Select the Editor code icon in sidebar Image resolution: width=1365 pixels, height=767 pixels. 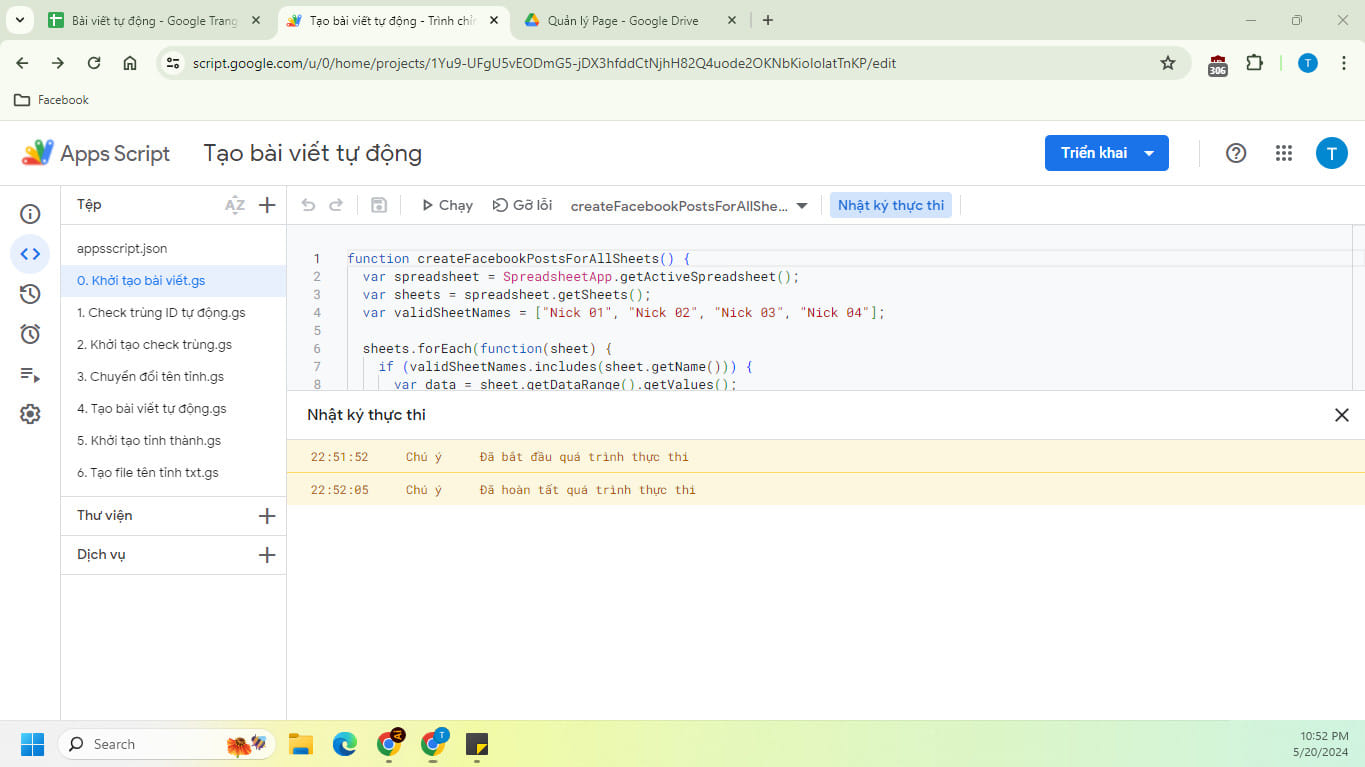point(30,254)
